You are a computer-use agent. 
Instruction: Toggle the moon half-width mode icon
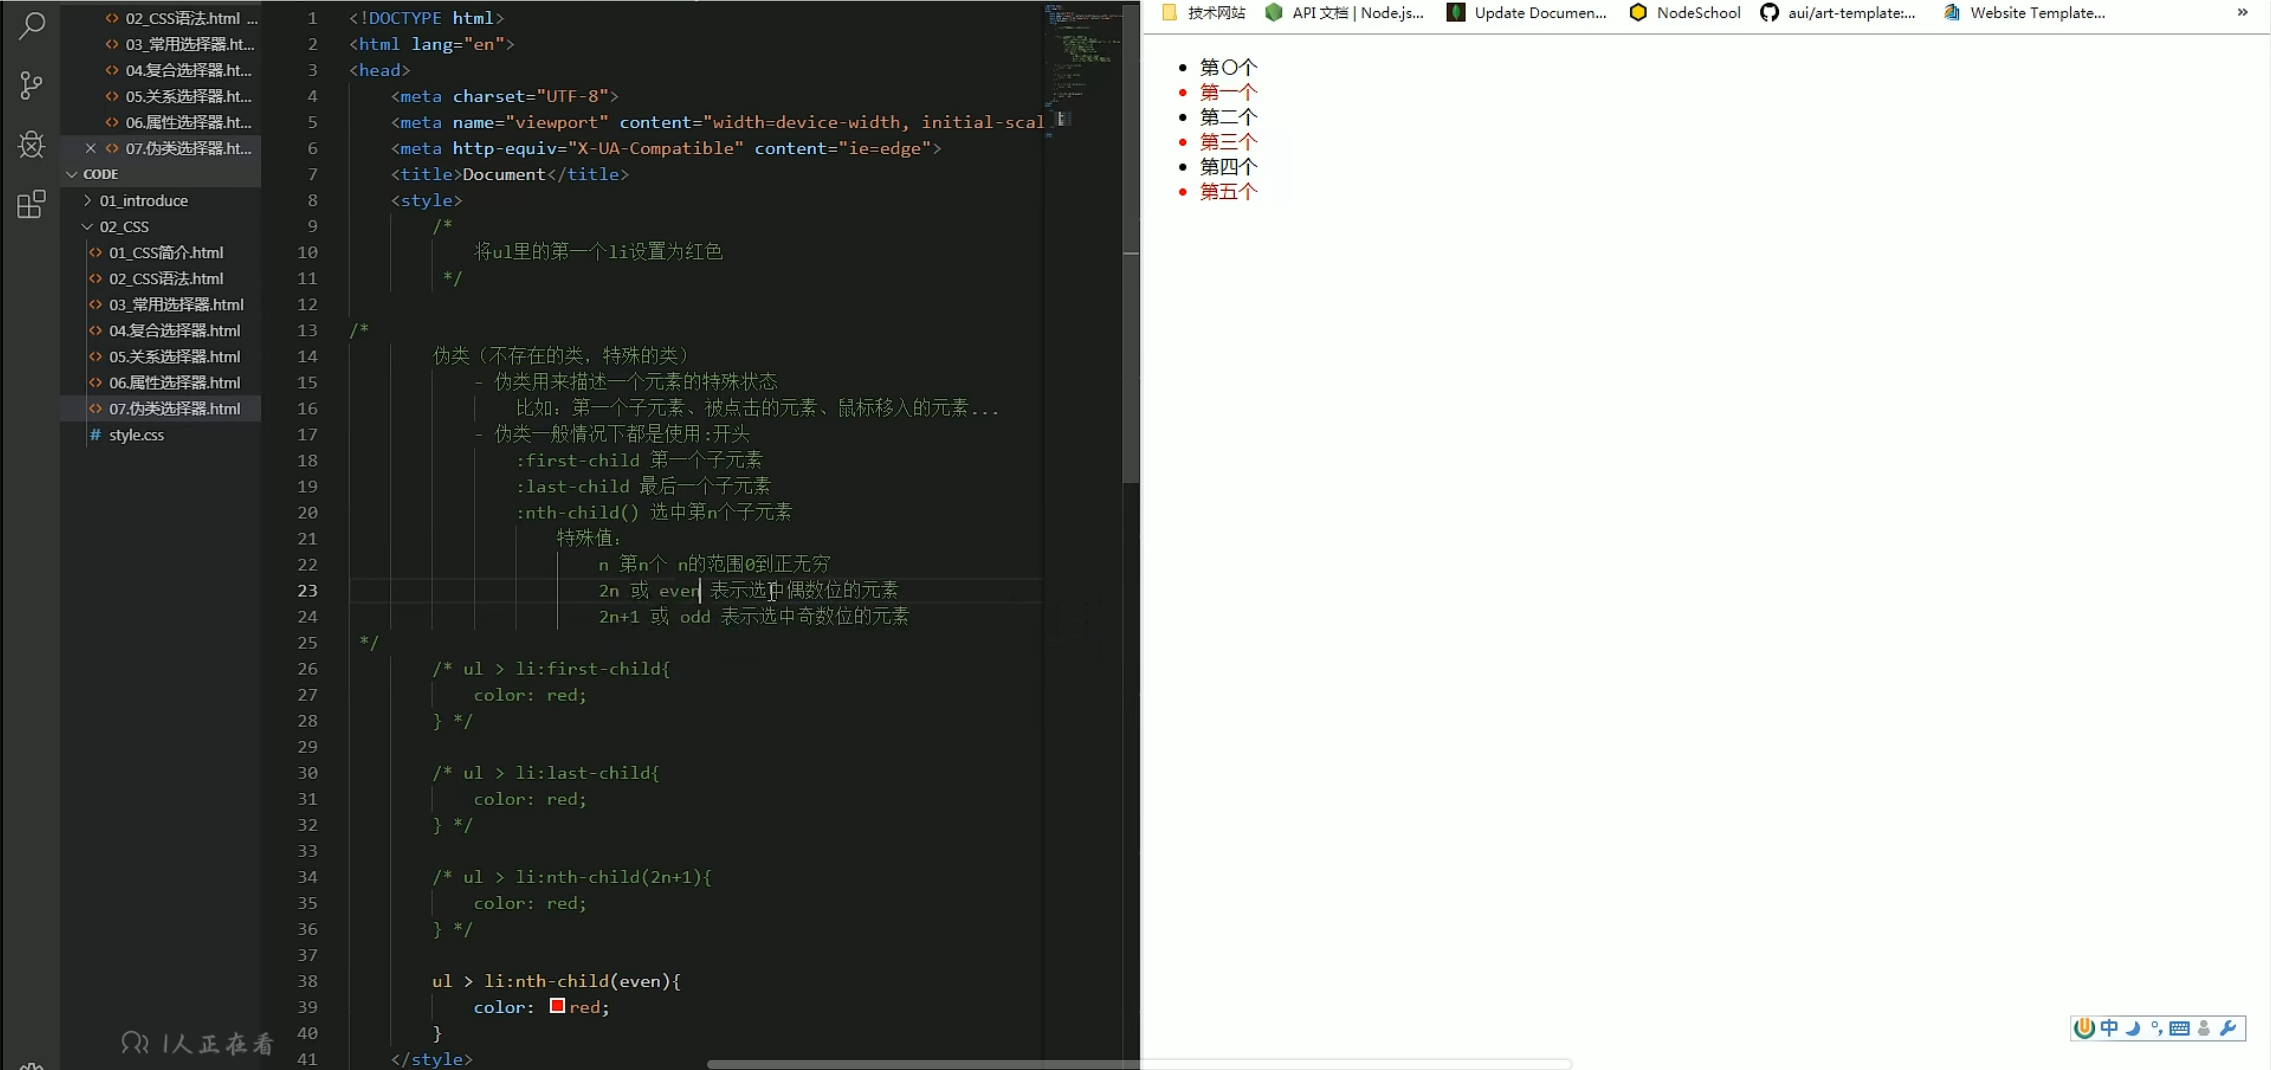click(x=2133, y=1028)
